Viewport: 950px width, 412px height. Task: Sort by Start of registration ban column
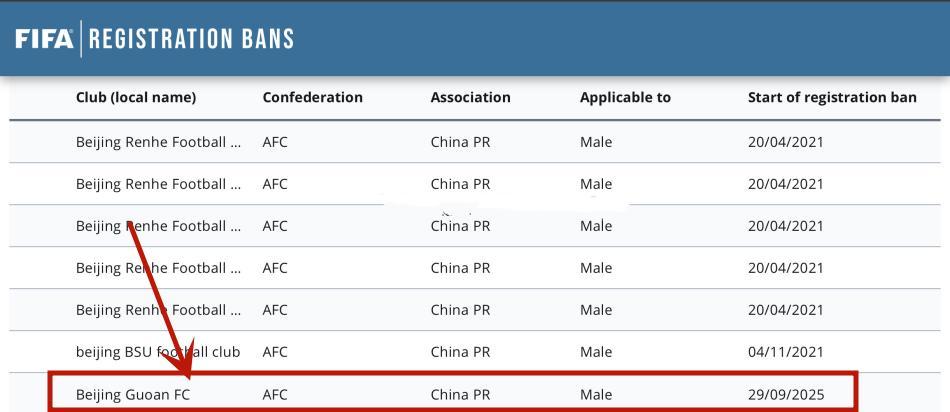pyautogui.click(x=832, y=98)
